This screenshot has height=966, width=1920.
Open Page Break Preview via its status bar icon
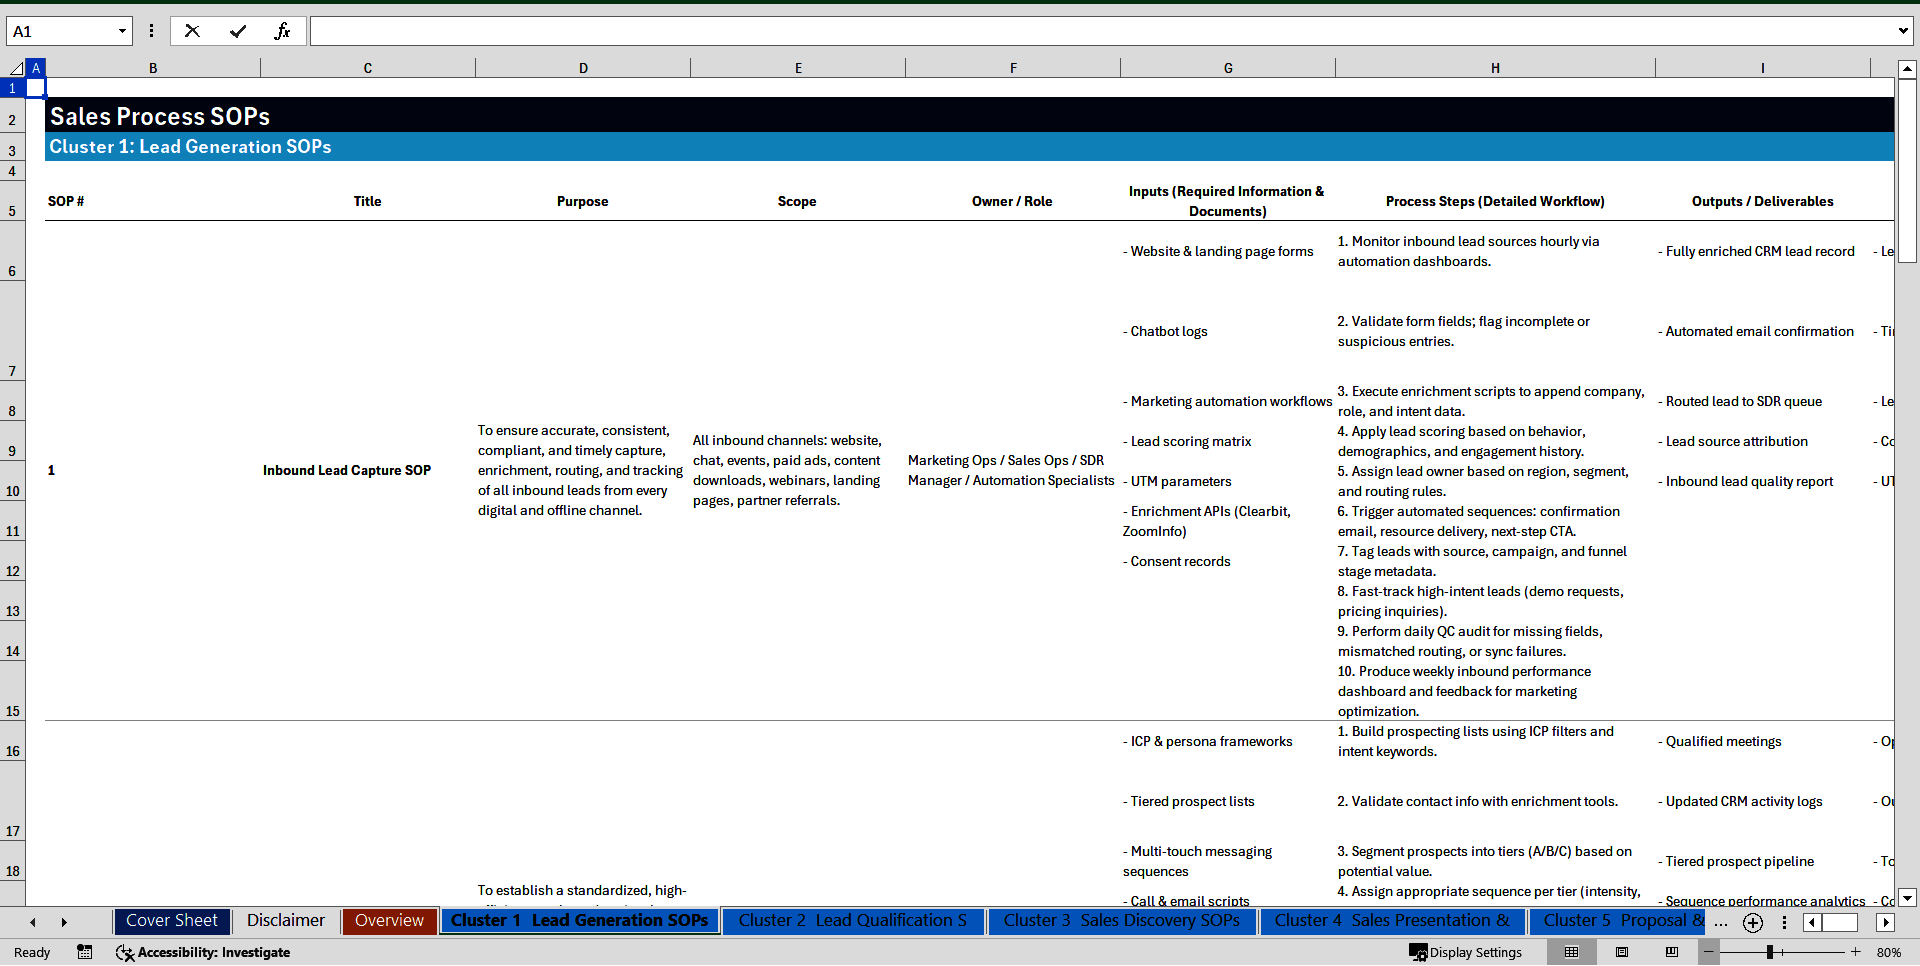1673,952
